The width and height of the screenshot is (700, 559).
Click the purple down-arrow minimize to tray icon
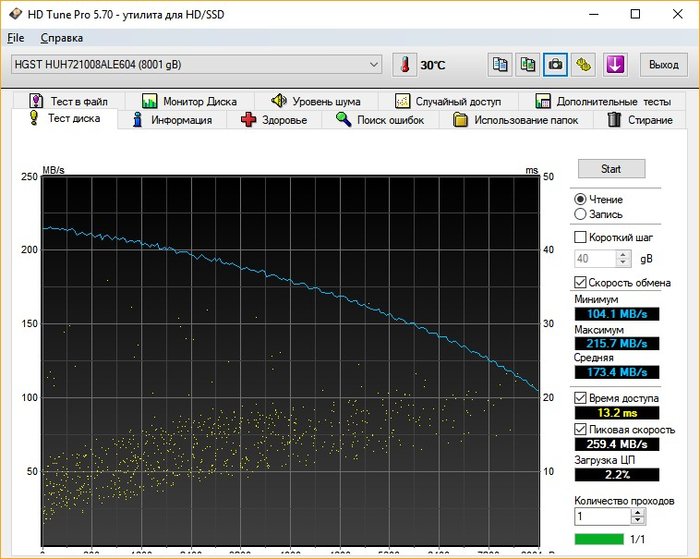coord(615,65)
